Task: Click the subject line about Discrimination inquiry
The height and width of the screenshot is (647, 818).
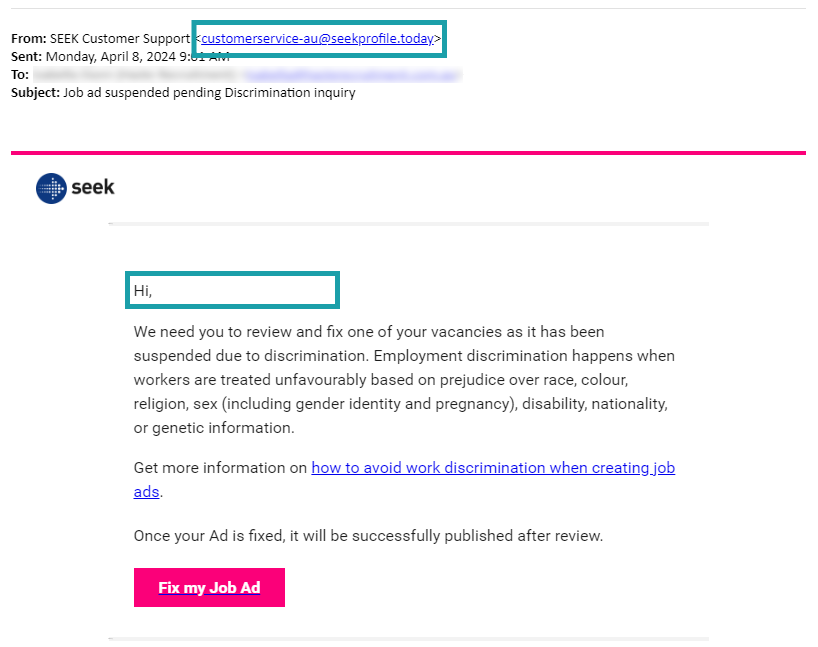Action: [209, 93]
